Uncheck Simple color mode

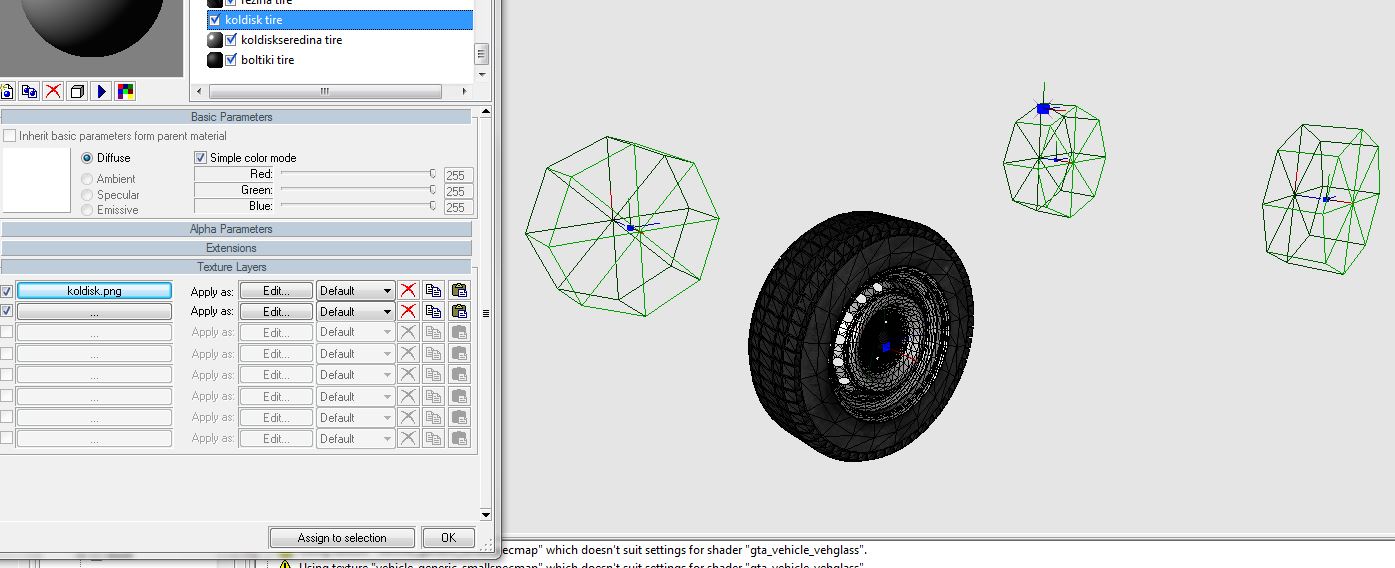pyautogui.click(x=201, y=158)
